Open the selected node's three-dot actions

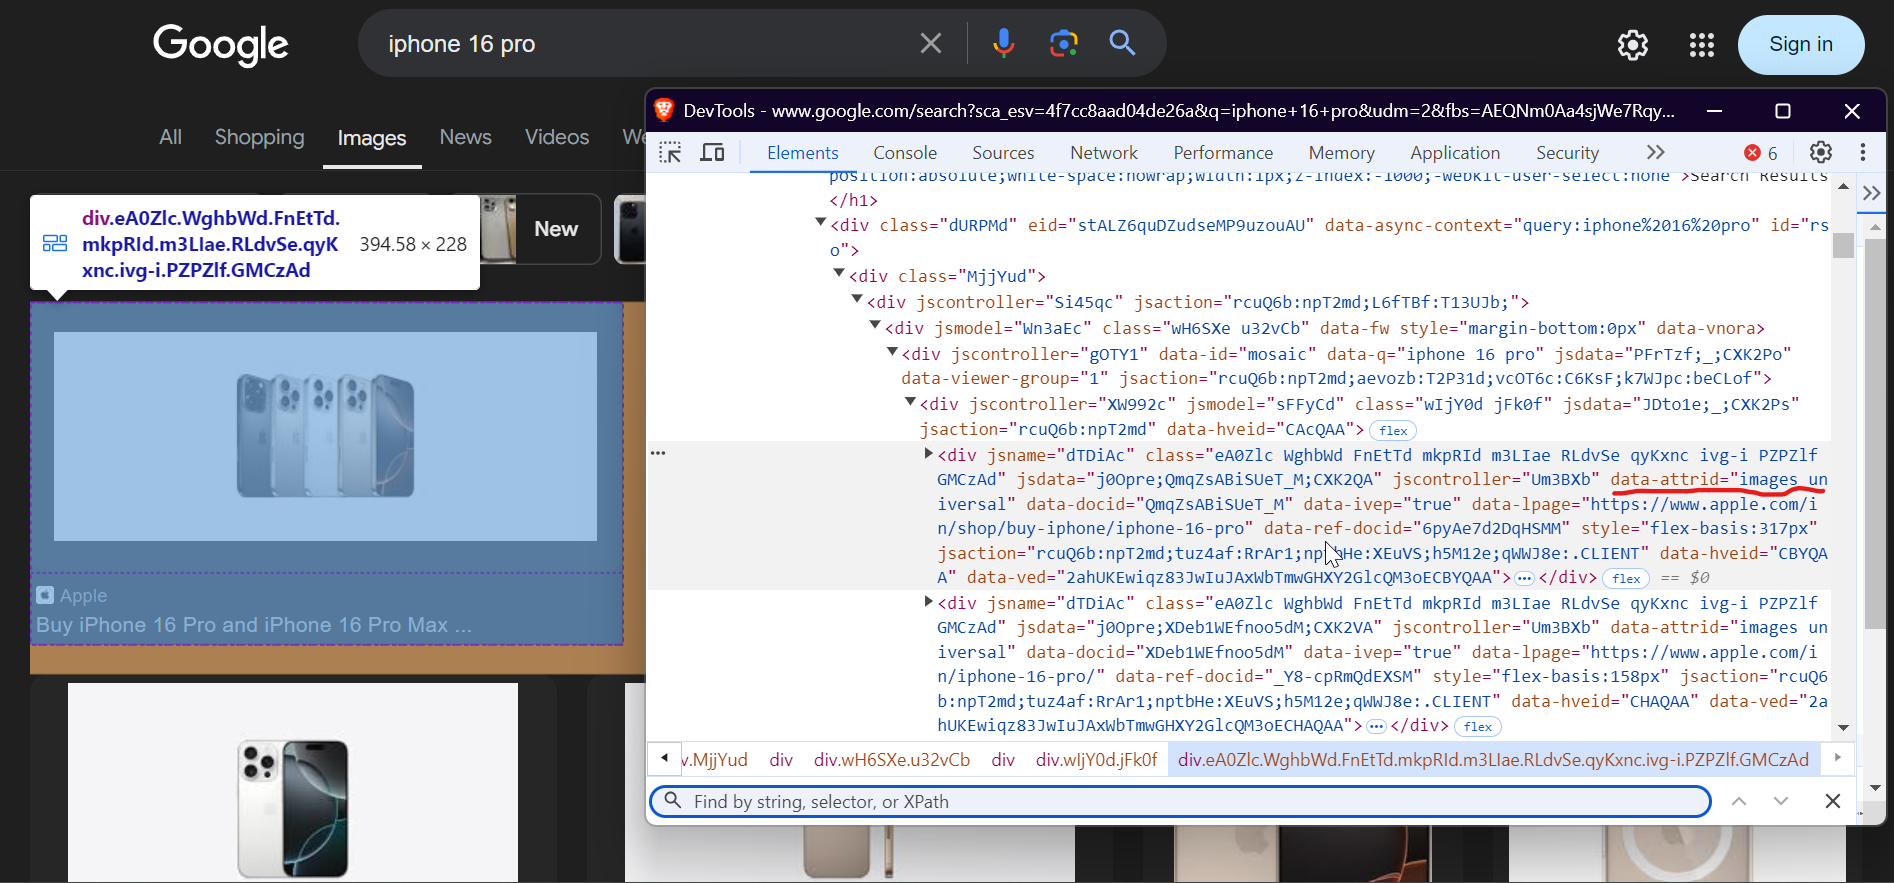coord(658,453)
